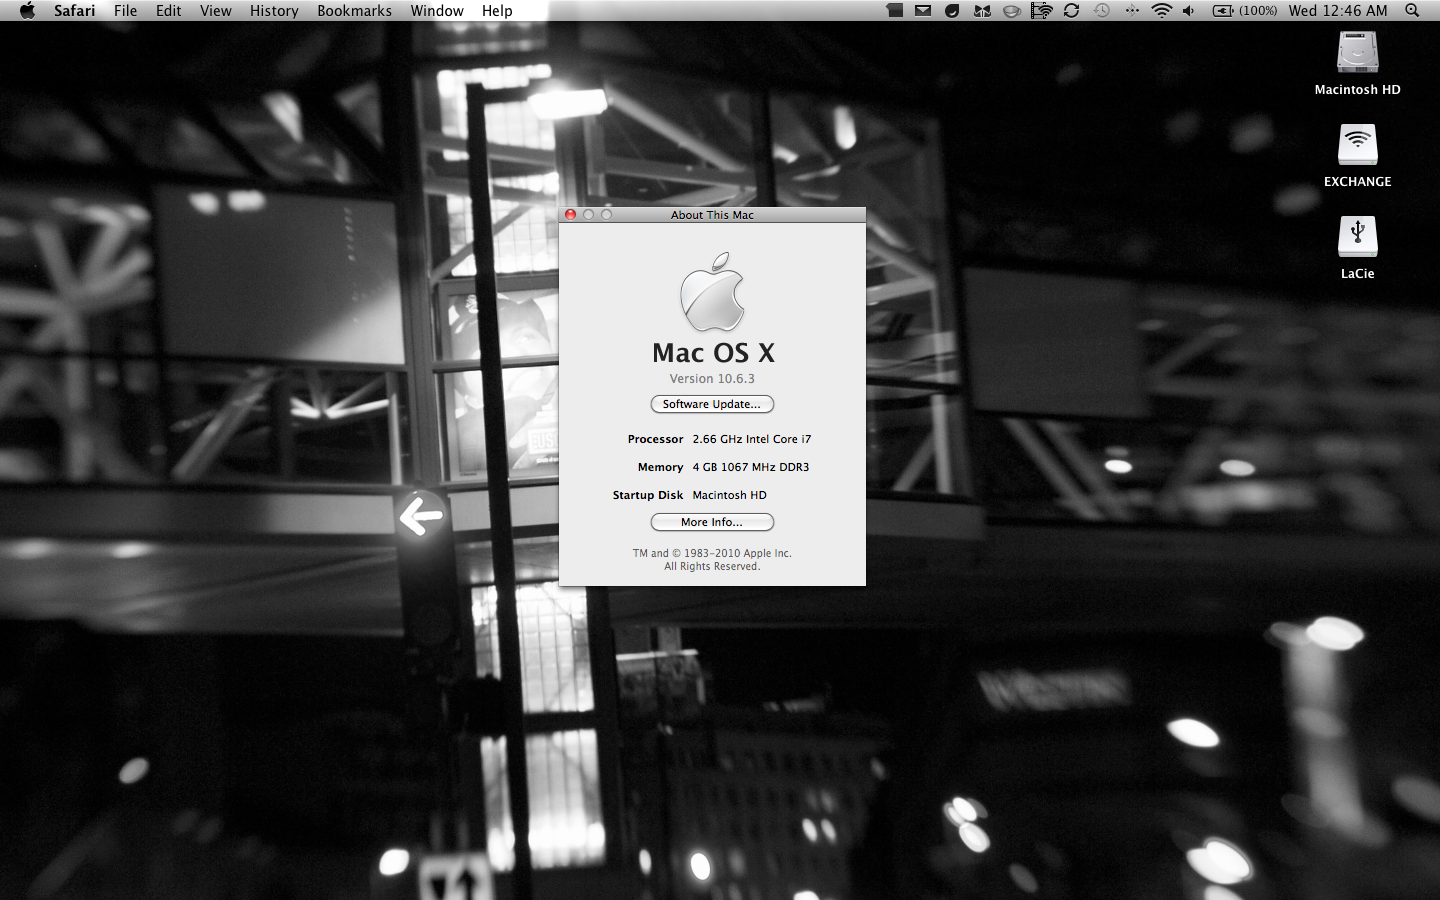Open the Safari application menu
This screenshot has height=900, width=1440.
click(75, 10)
